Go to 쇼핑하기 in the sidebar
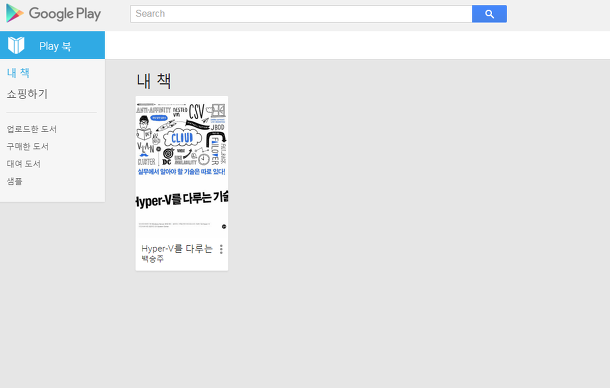Screen dimensions: 610x388 point(27,94)
